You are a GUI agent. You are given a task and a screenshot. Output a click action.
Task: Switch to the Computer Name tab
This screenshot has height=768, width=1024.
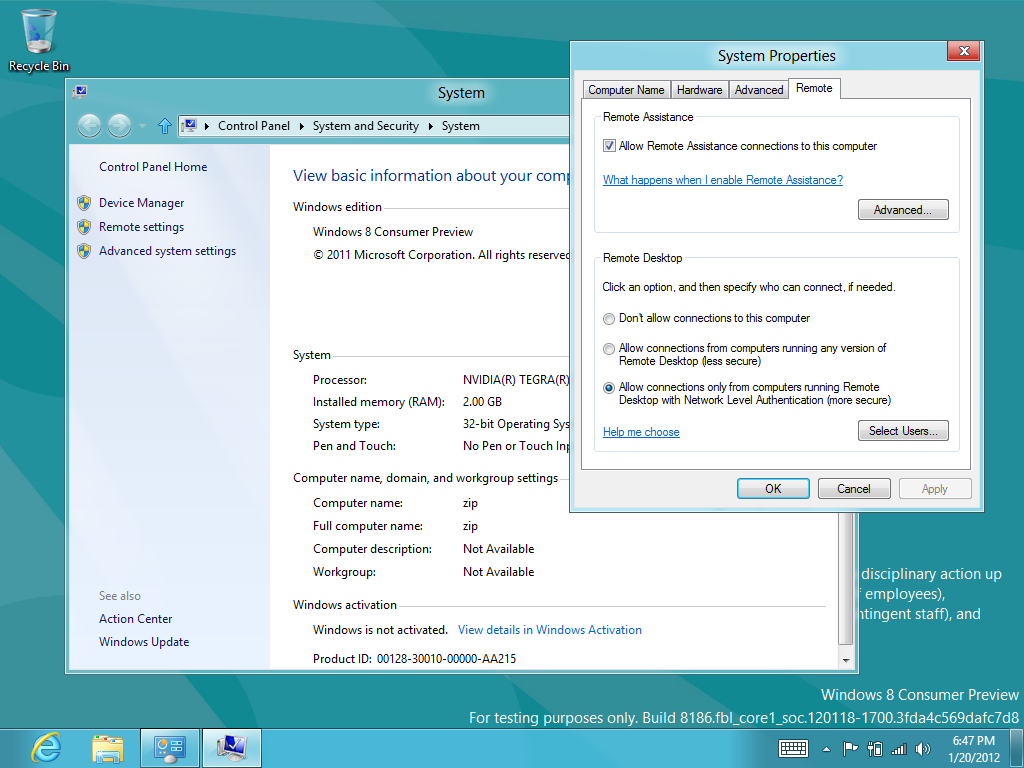tap(626, 90)
